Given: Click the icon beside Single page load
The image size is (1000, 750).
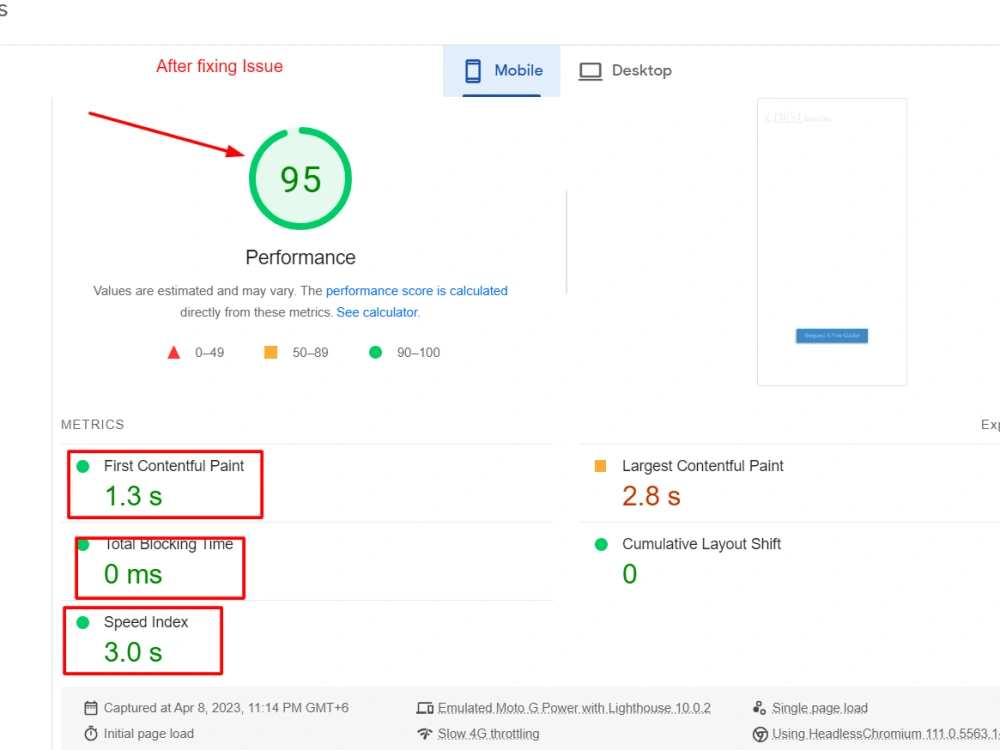Looking at the screenshot, I should tap(759, 709).
